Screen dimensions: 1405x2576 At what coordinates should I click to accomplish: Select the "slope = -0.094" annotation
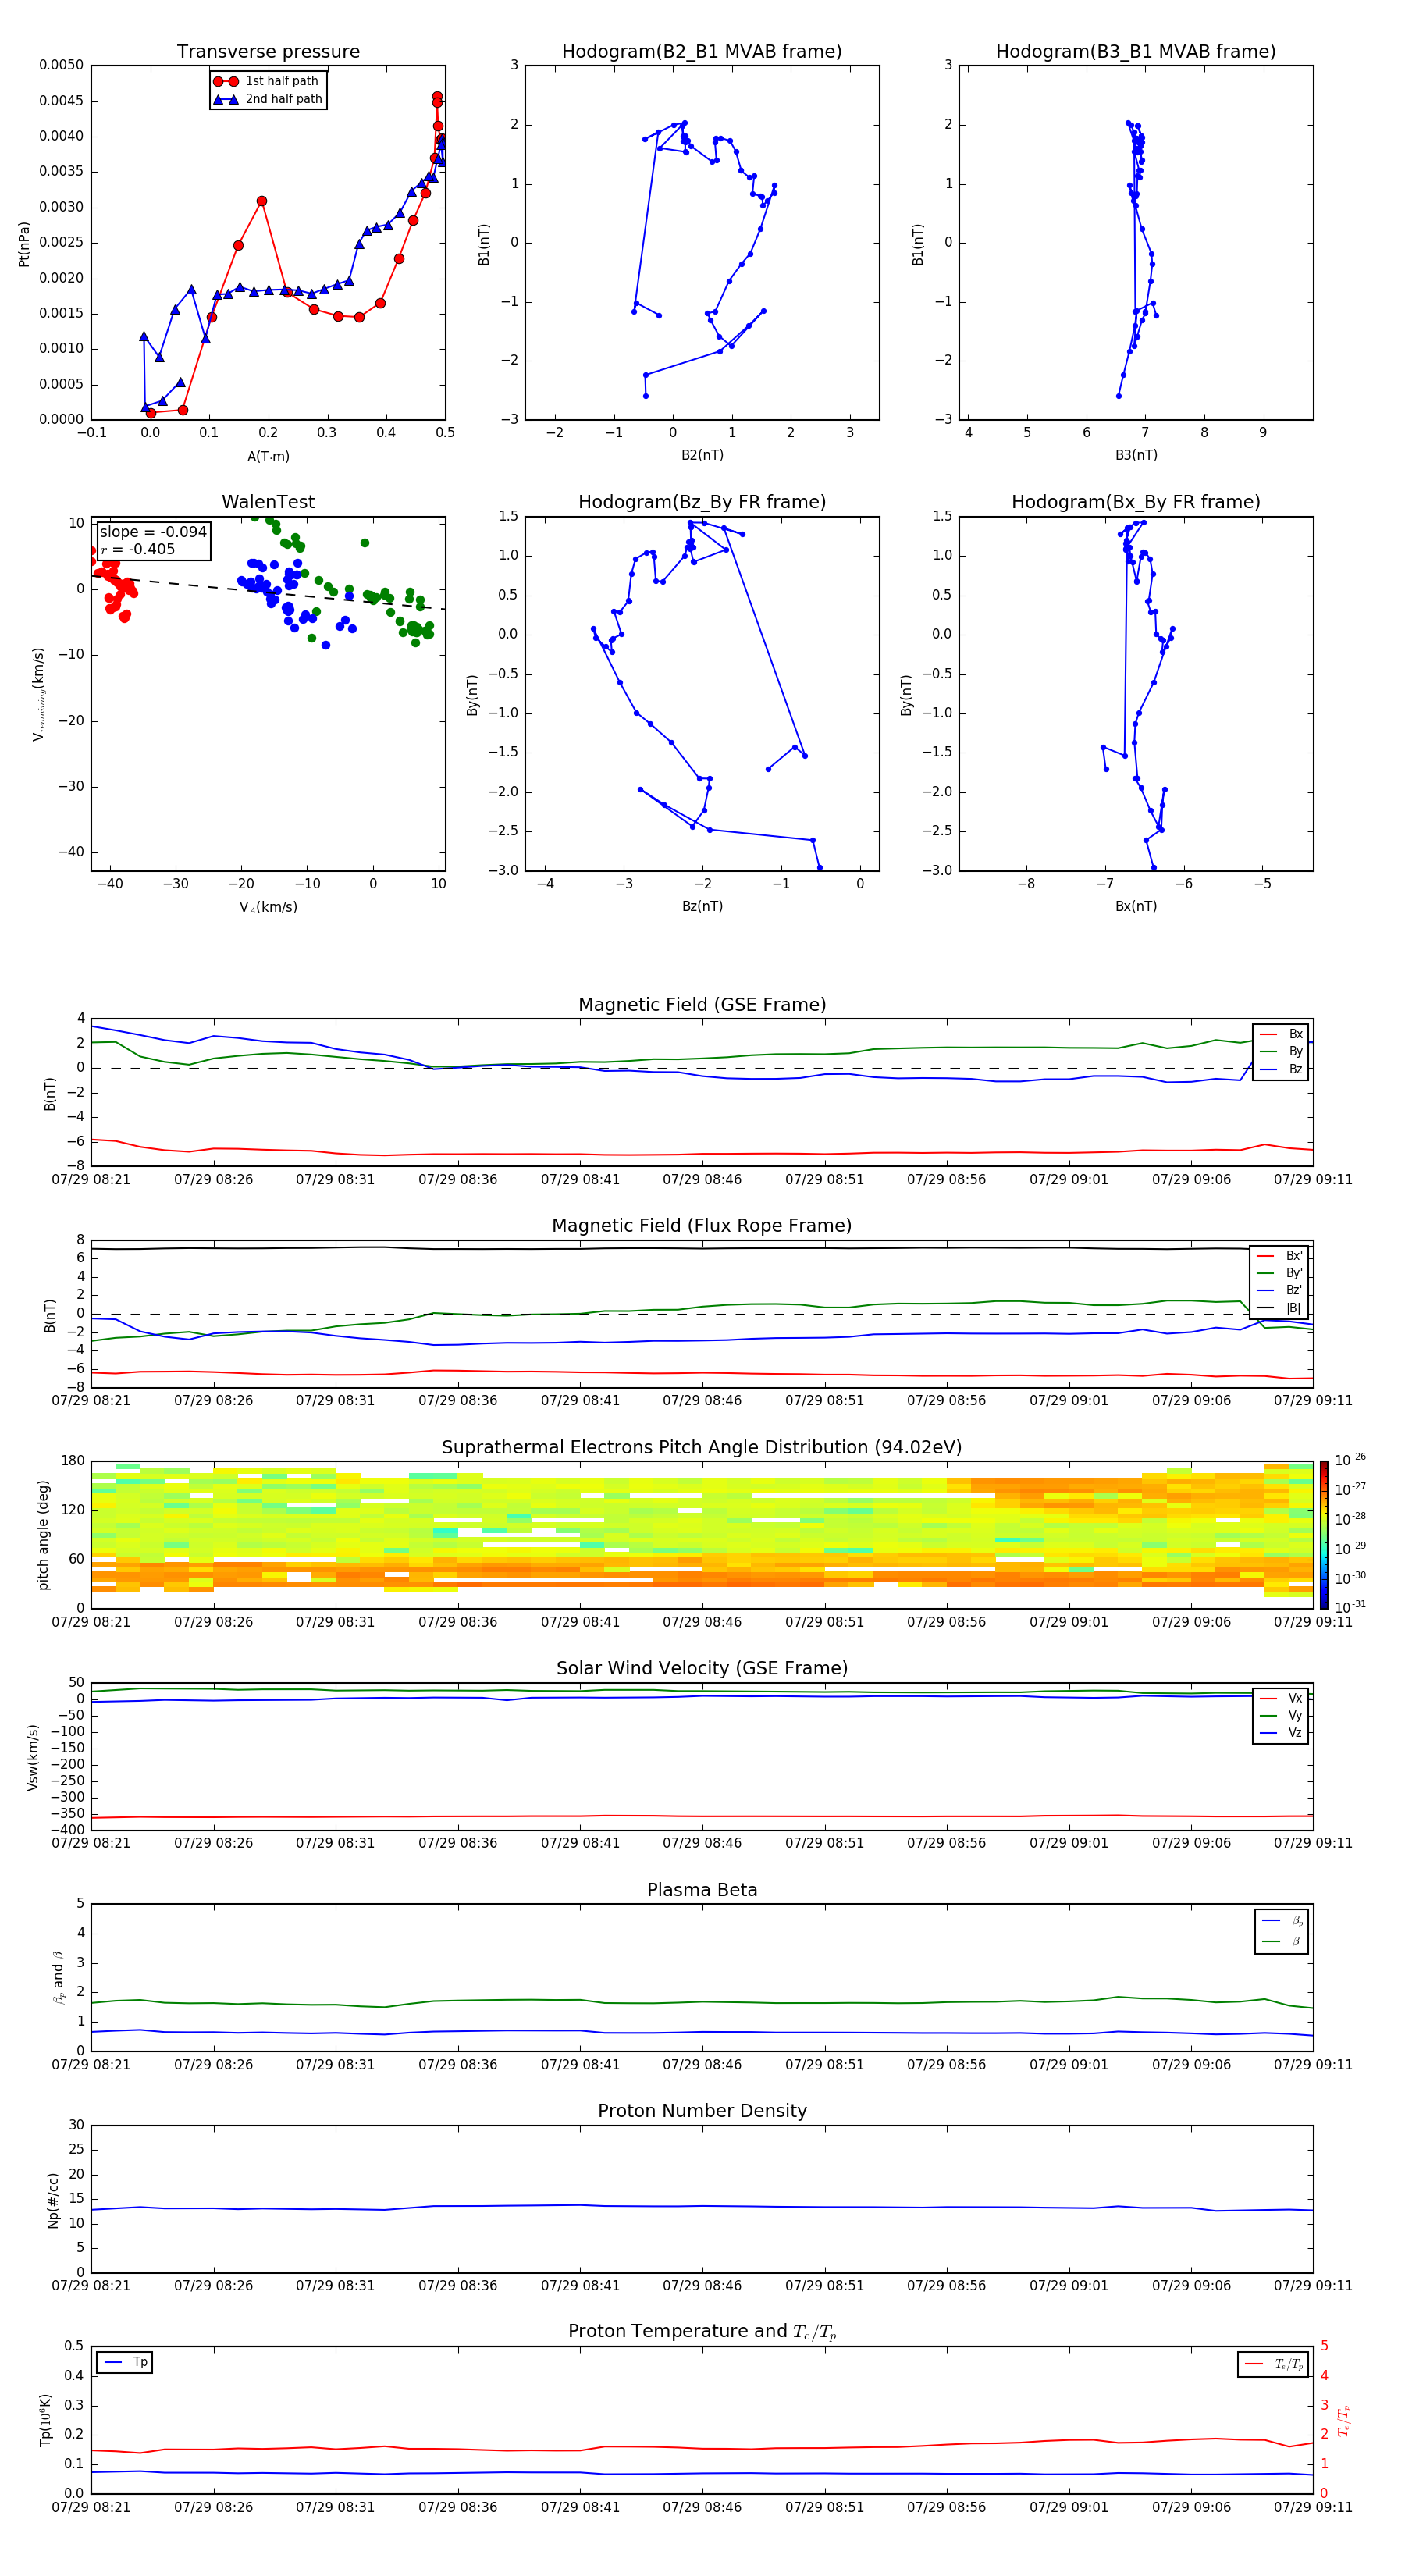(153, 532)
